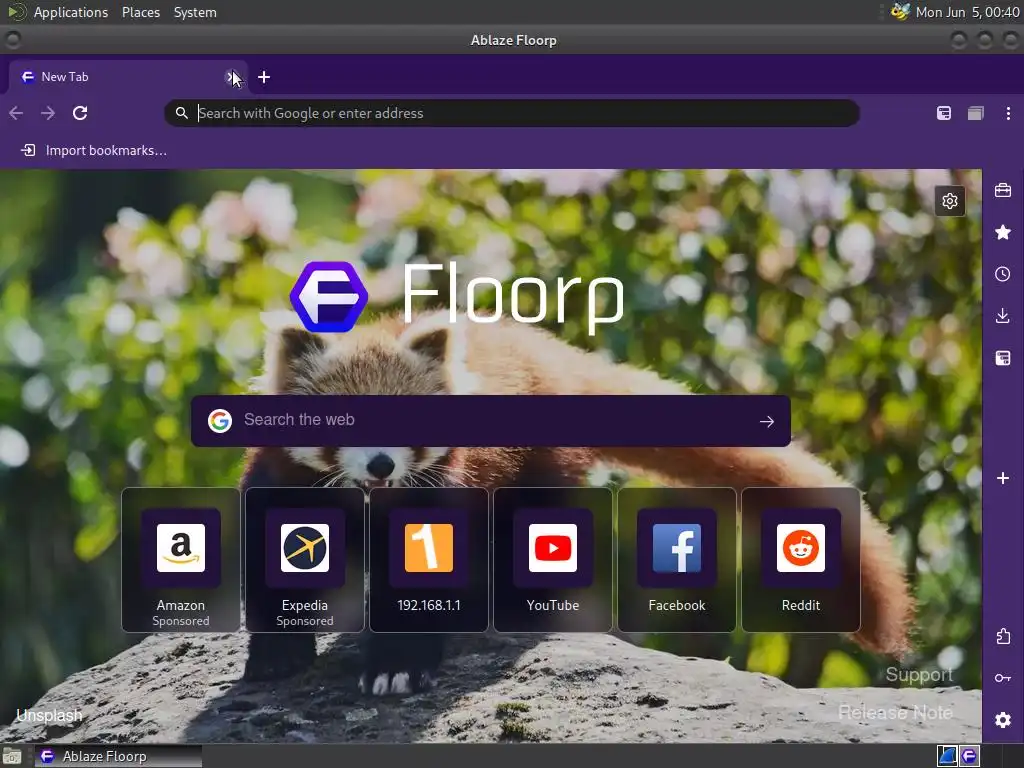Open the Support link
The width and height of the screenshot is (1024, 768).
click(x=919, y=675)
